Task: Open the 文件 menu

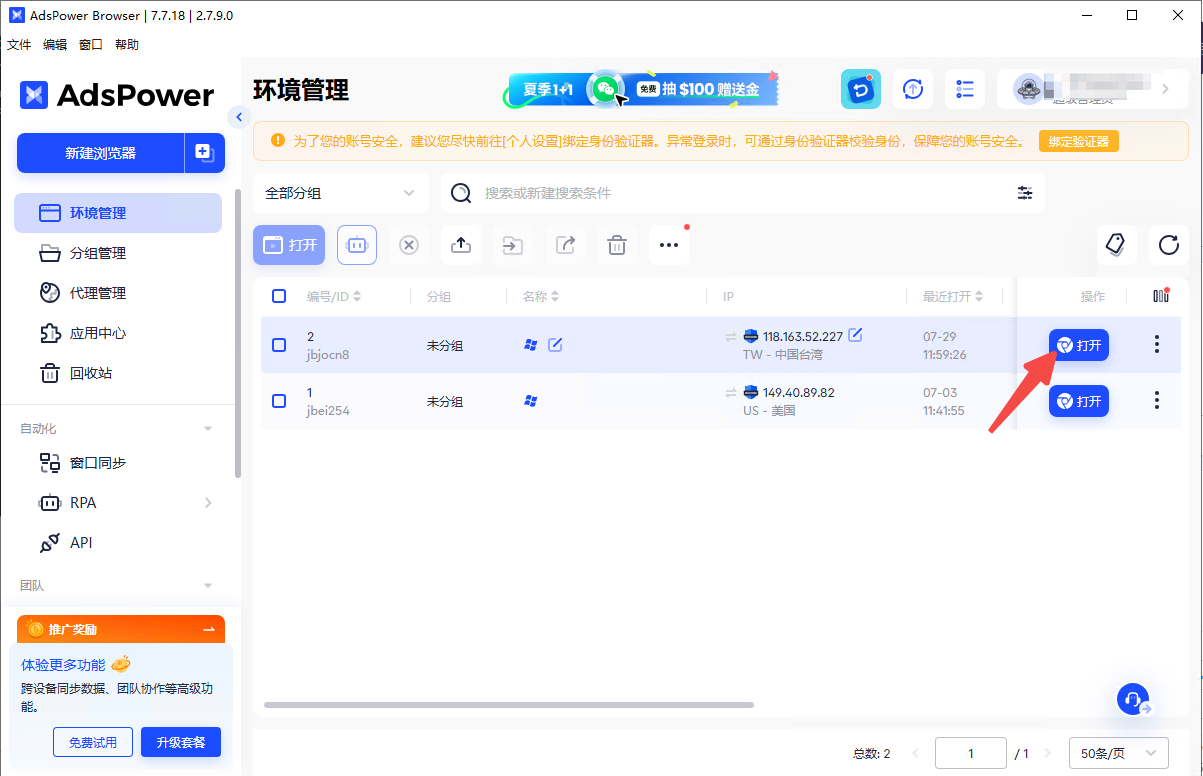Action: coord(19,45)
